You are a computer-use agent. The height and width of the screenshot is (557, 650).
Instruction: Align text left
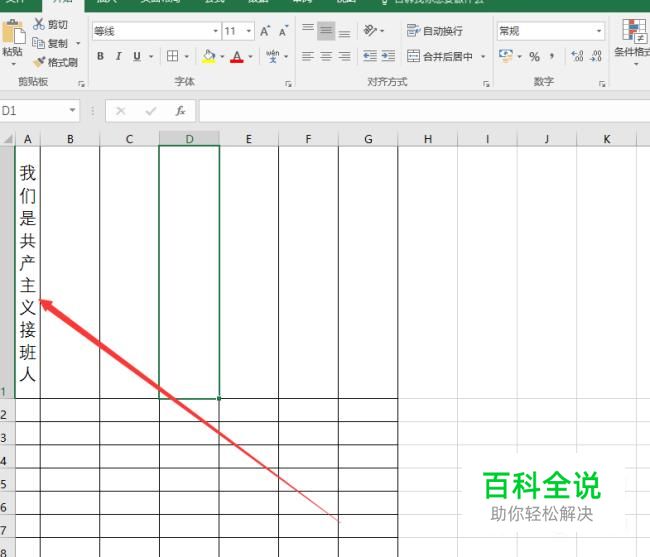(x=308, y=56)
